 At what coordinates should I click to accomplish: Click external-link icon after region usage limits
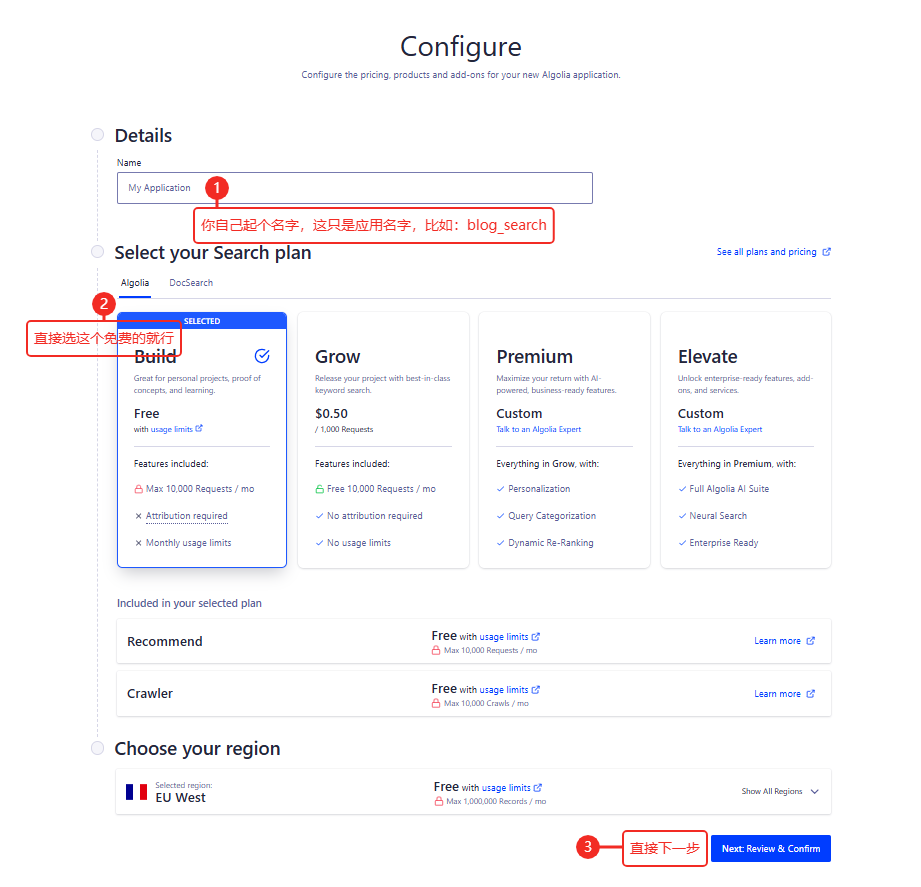click(538, 788)
